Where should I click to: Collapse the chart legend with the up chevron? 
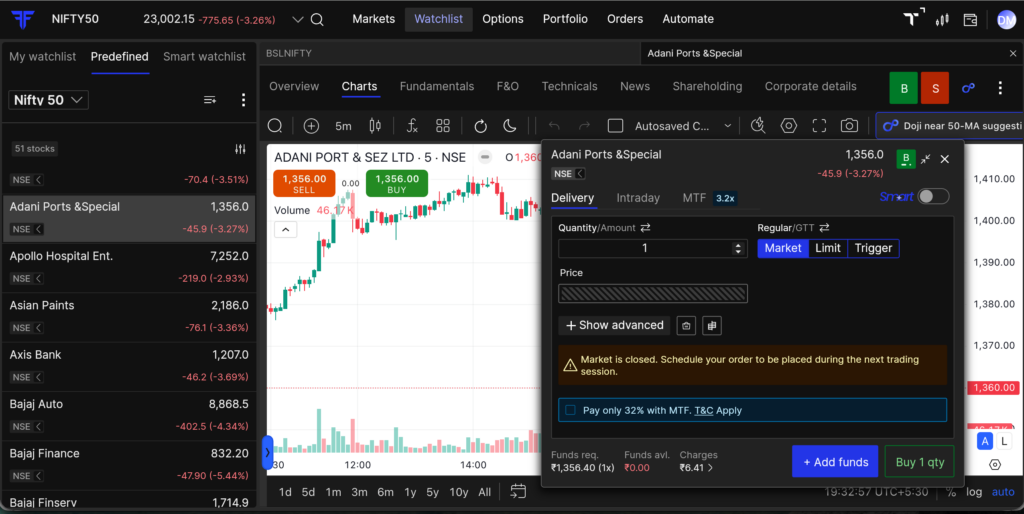point(285,230)
